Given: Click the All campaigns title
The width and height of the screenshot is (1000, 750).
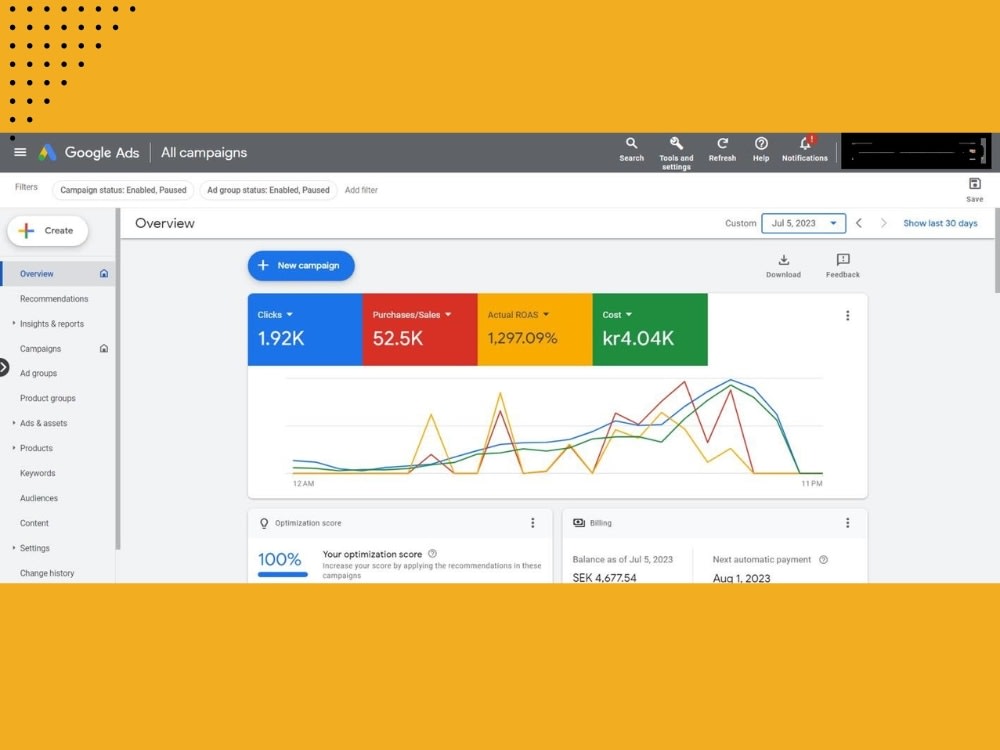Looking at the screenshot, I should pos(204,152).
